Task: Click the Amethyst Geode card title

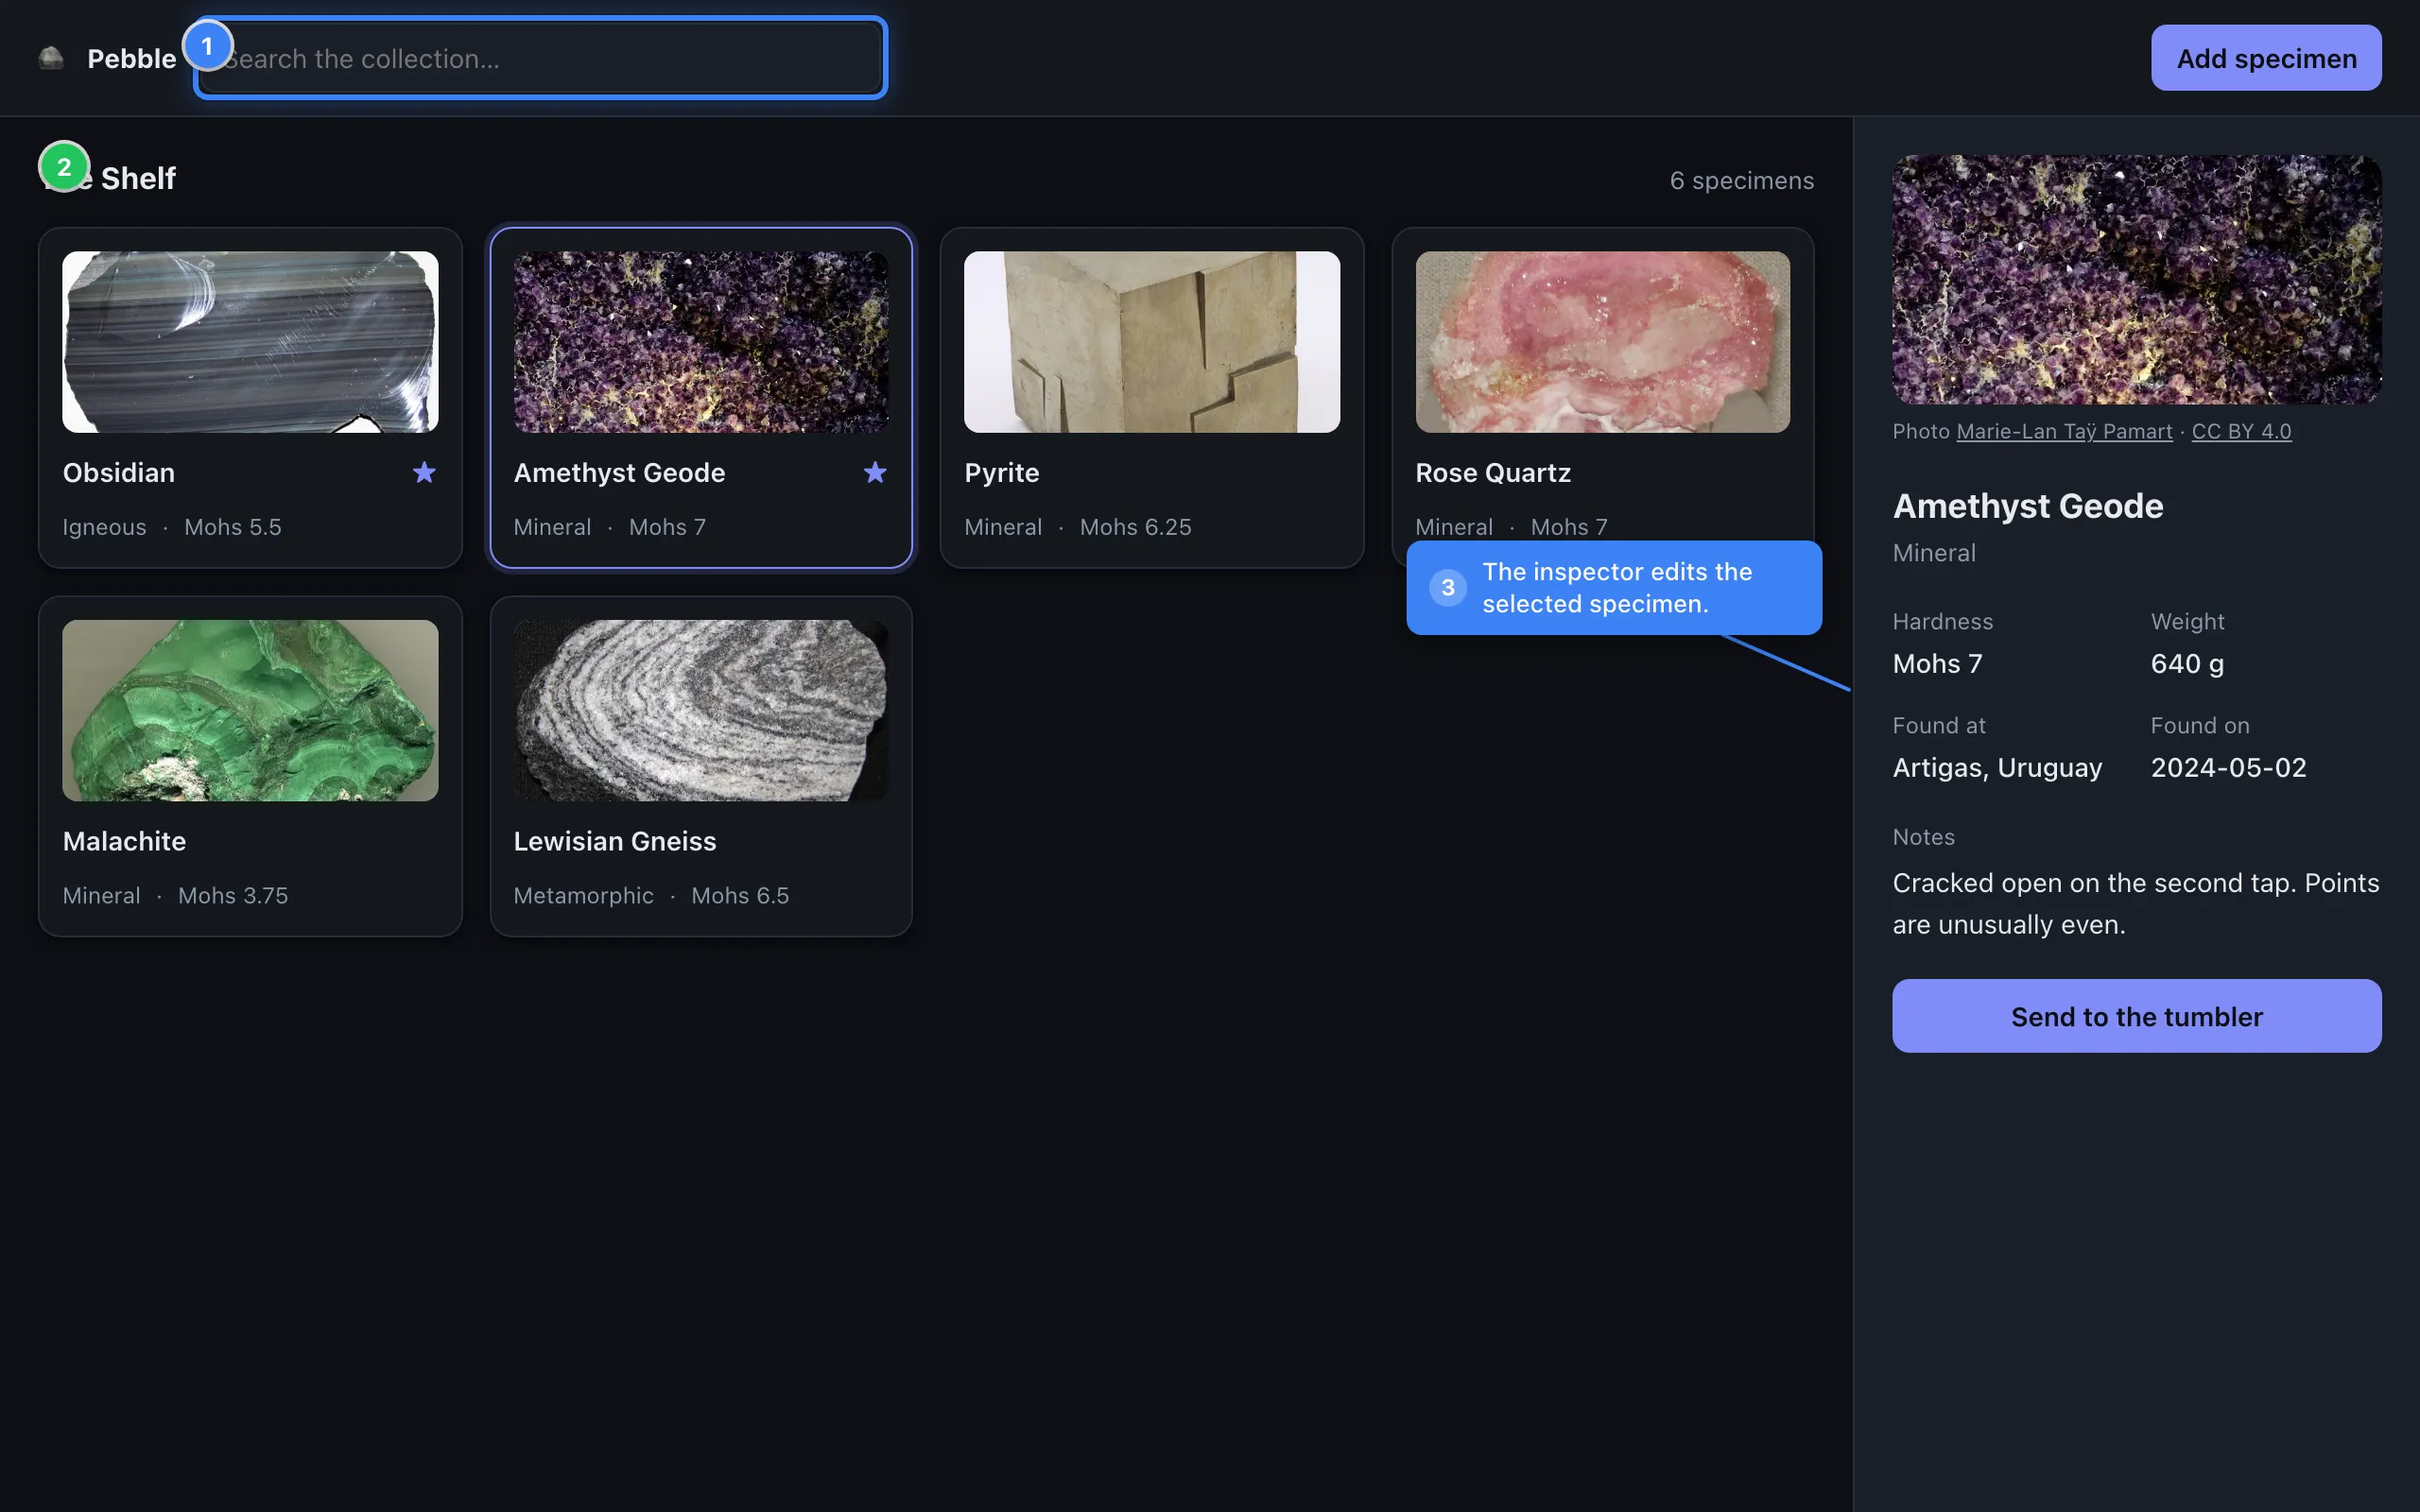Action: 619,472
